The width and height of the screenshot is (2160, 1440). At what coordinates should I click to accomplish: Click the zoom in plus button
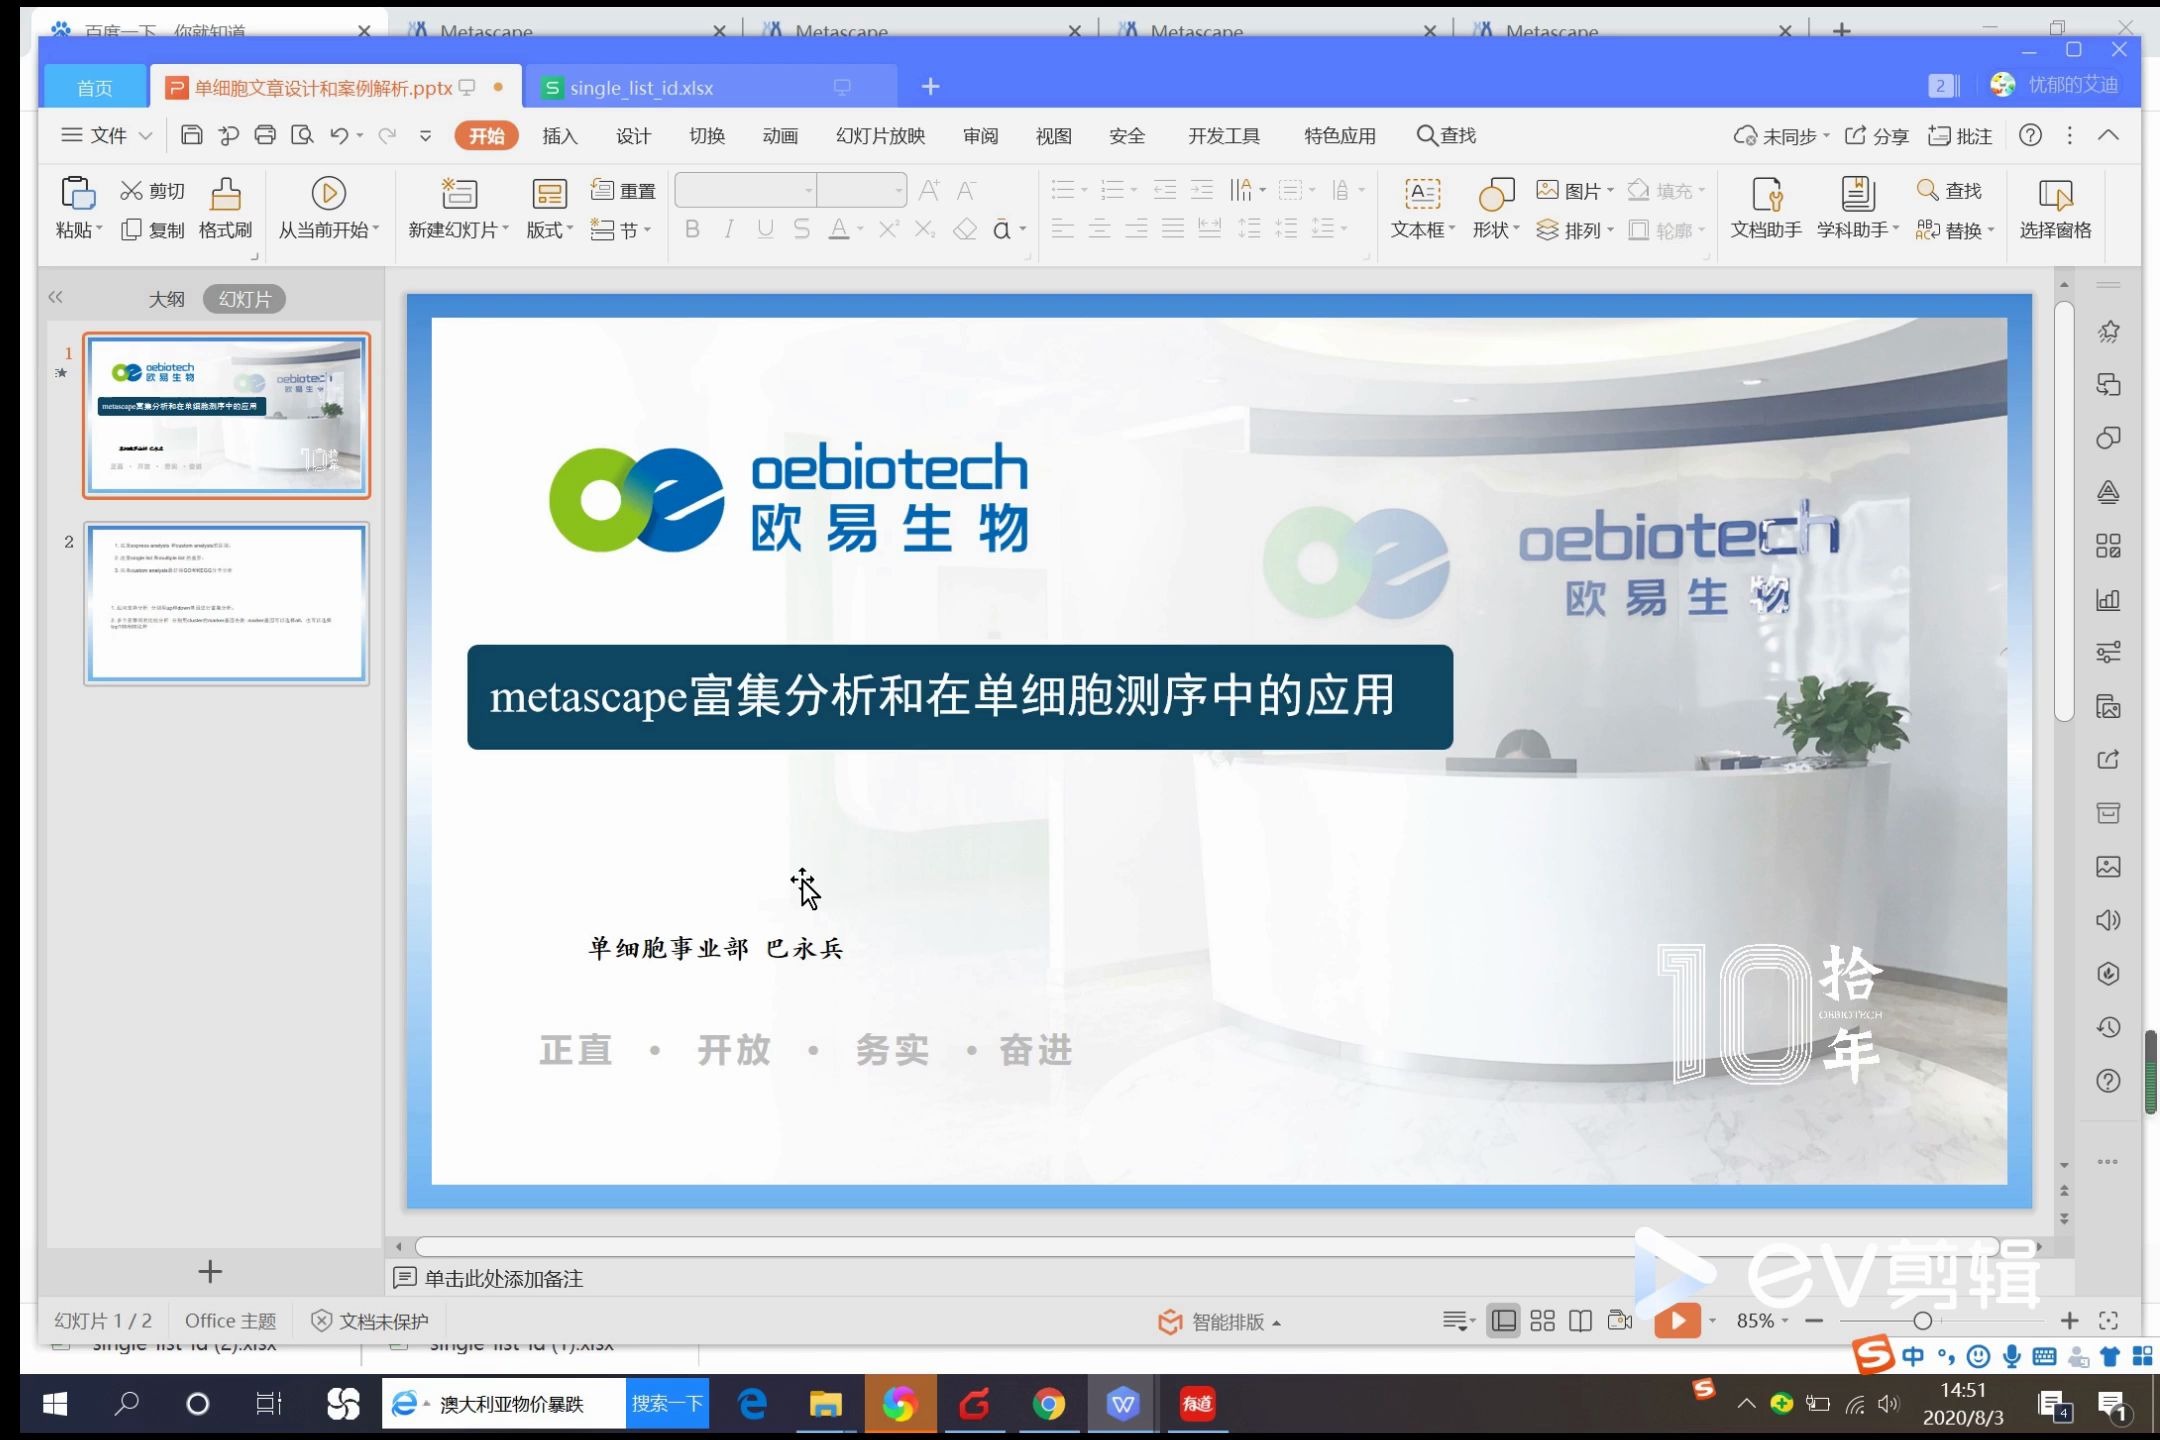[x=2070, y=1321]
